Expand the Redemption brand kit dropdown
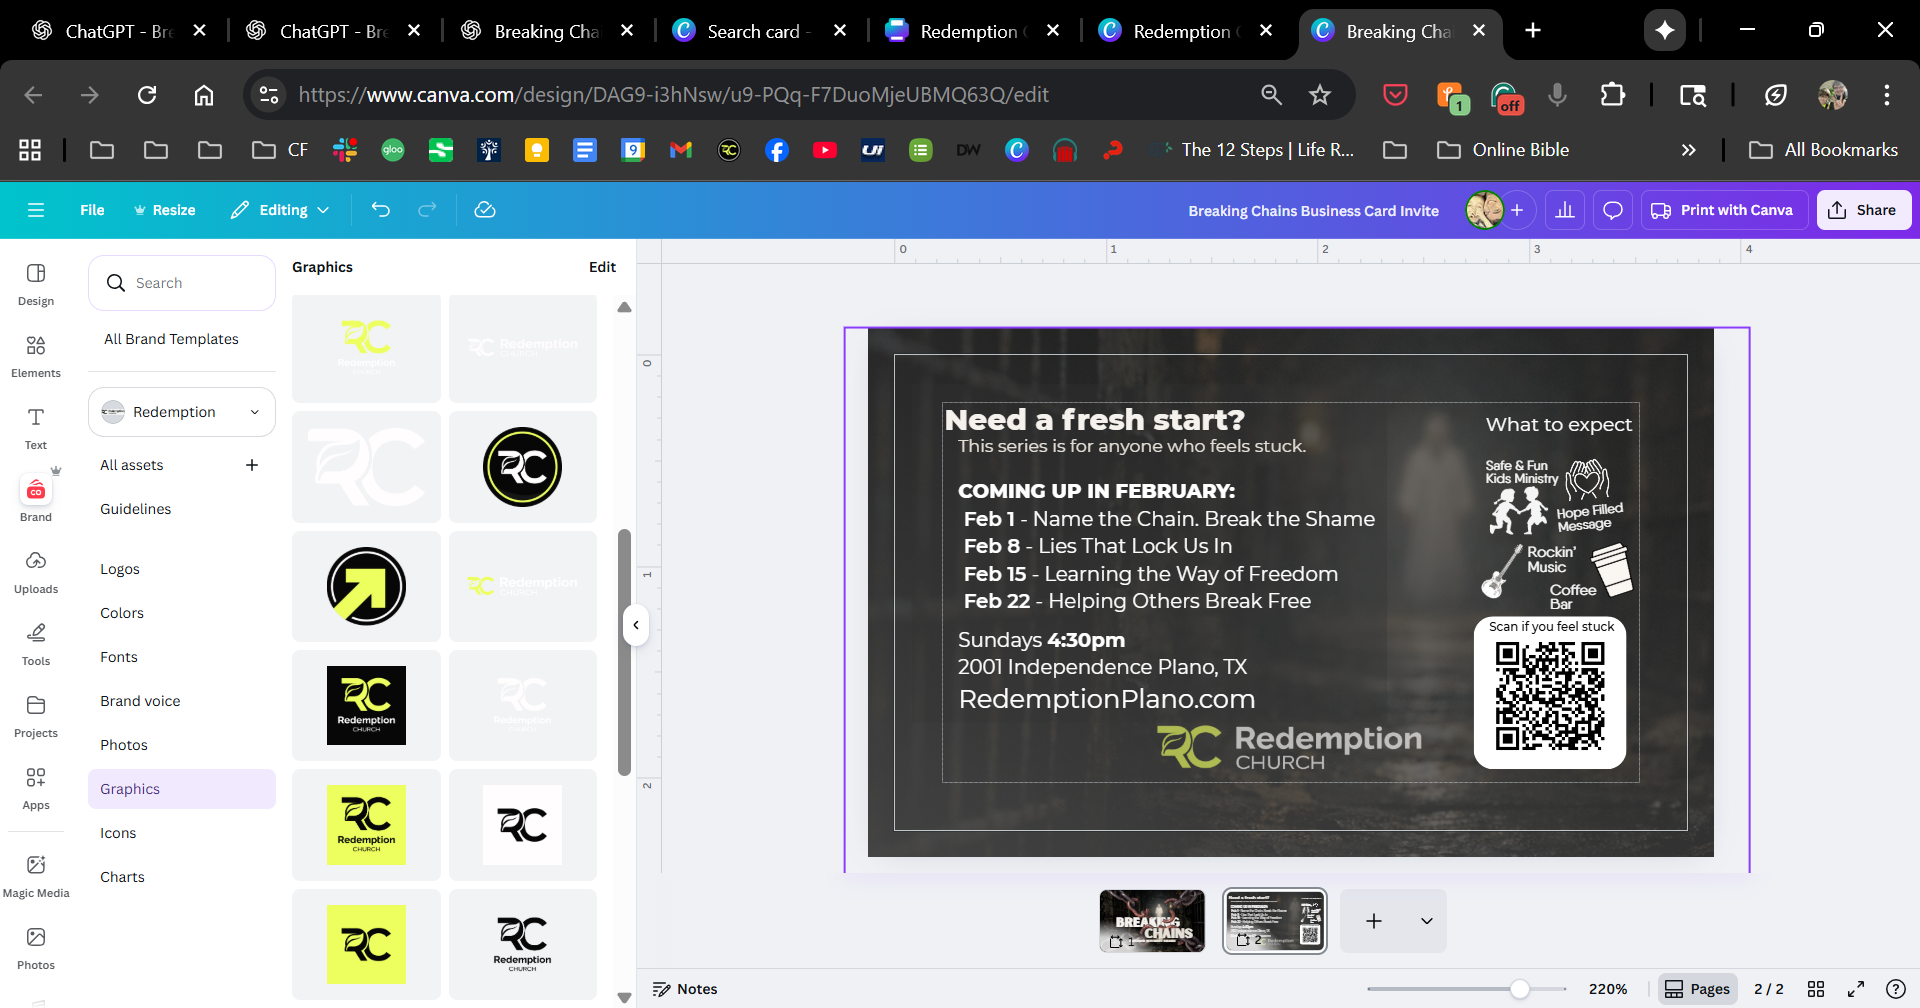 [182, 412]
